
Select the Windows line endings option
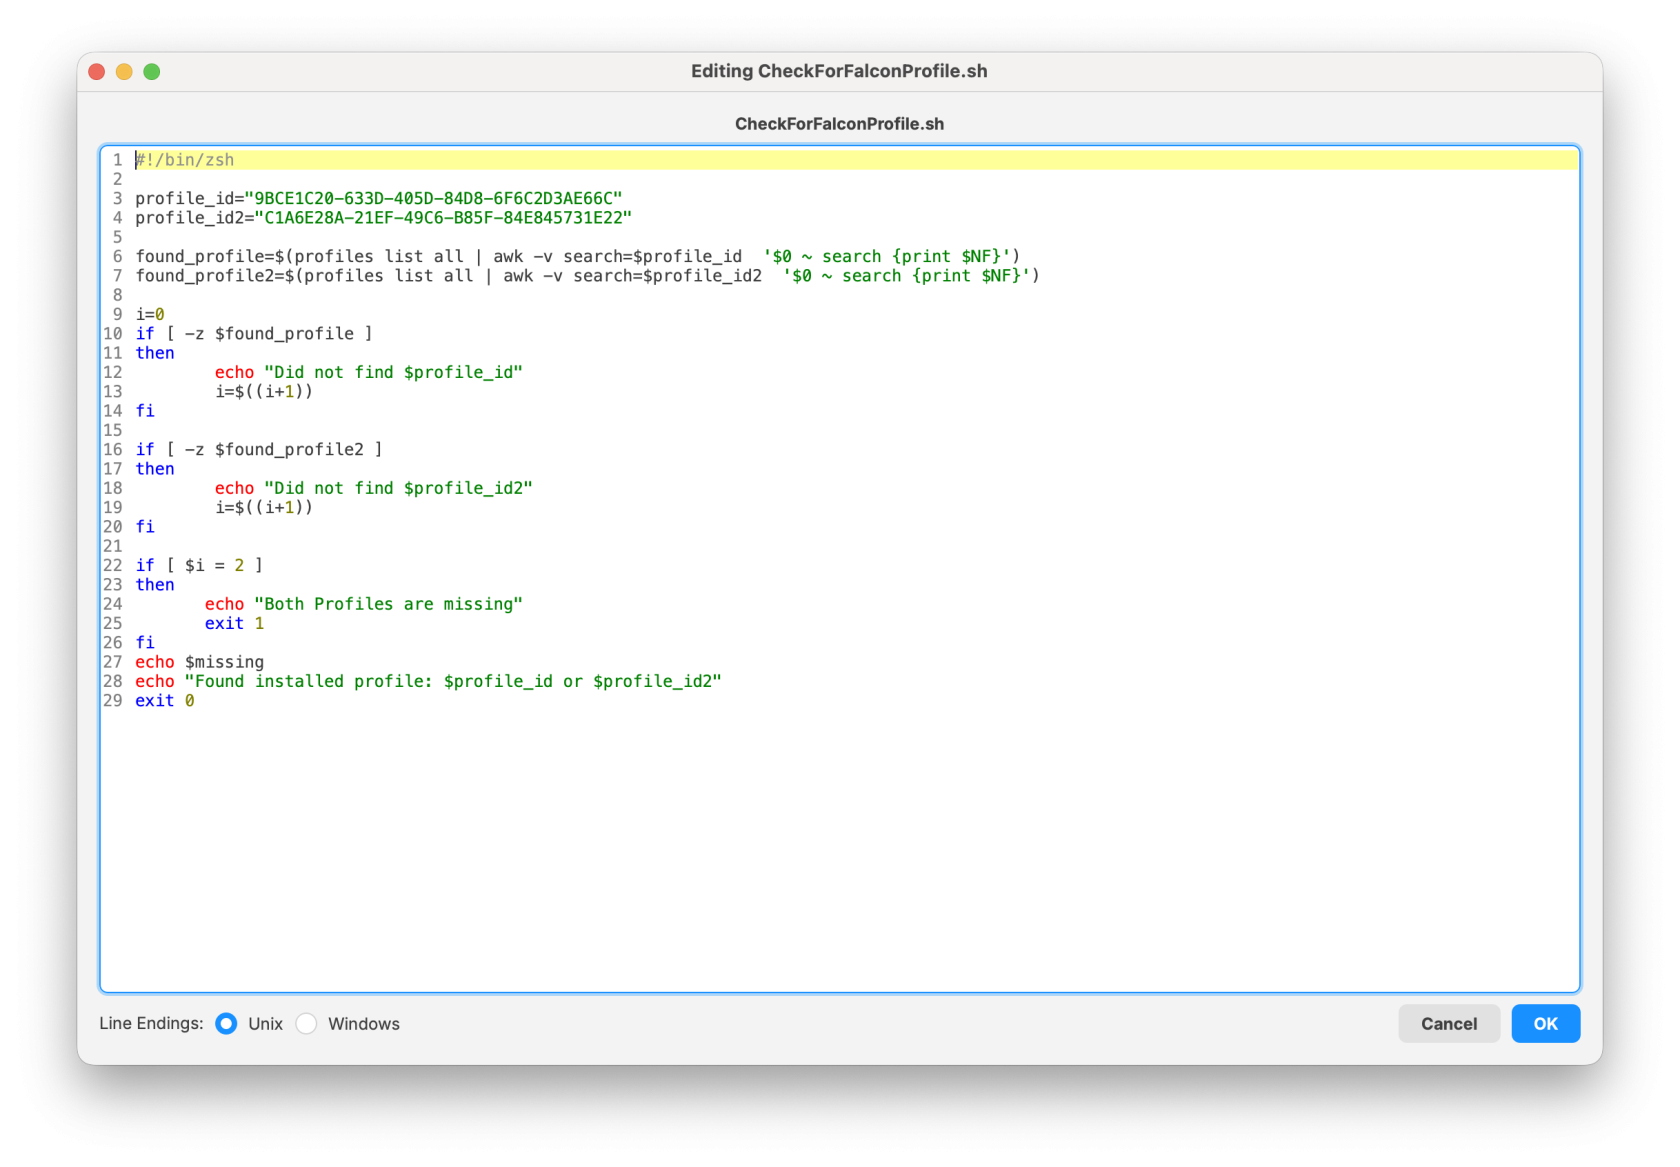coord(306,1023)
